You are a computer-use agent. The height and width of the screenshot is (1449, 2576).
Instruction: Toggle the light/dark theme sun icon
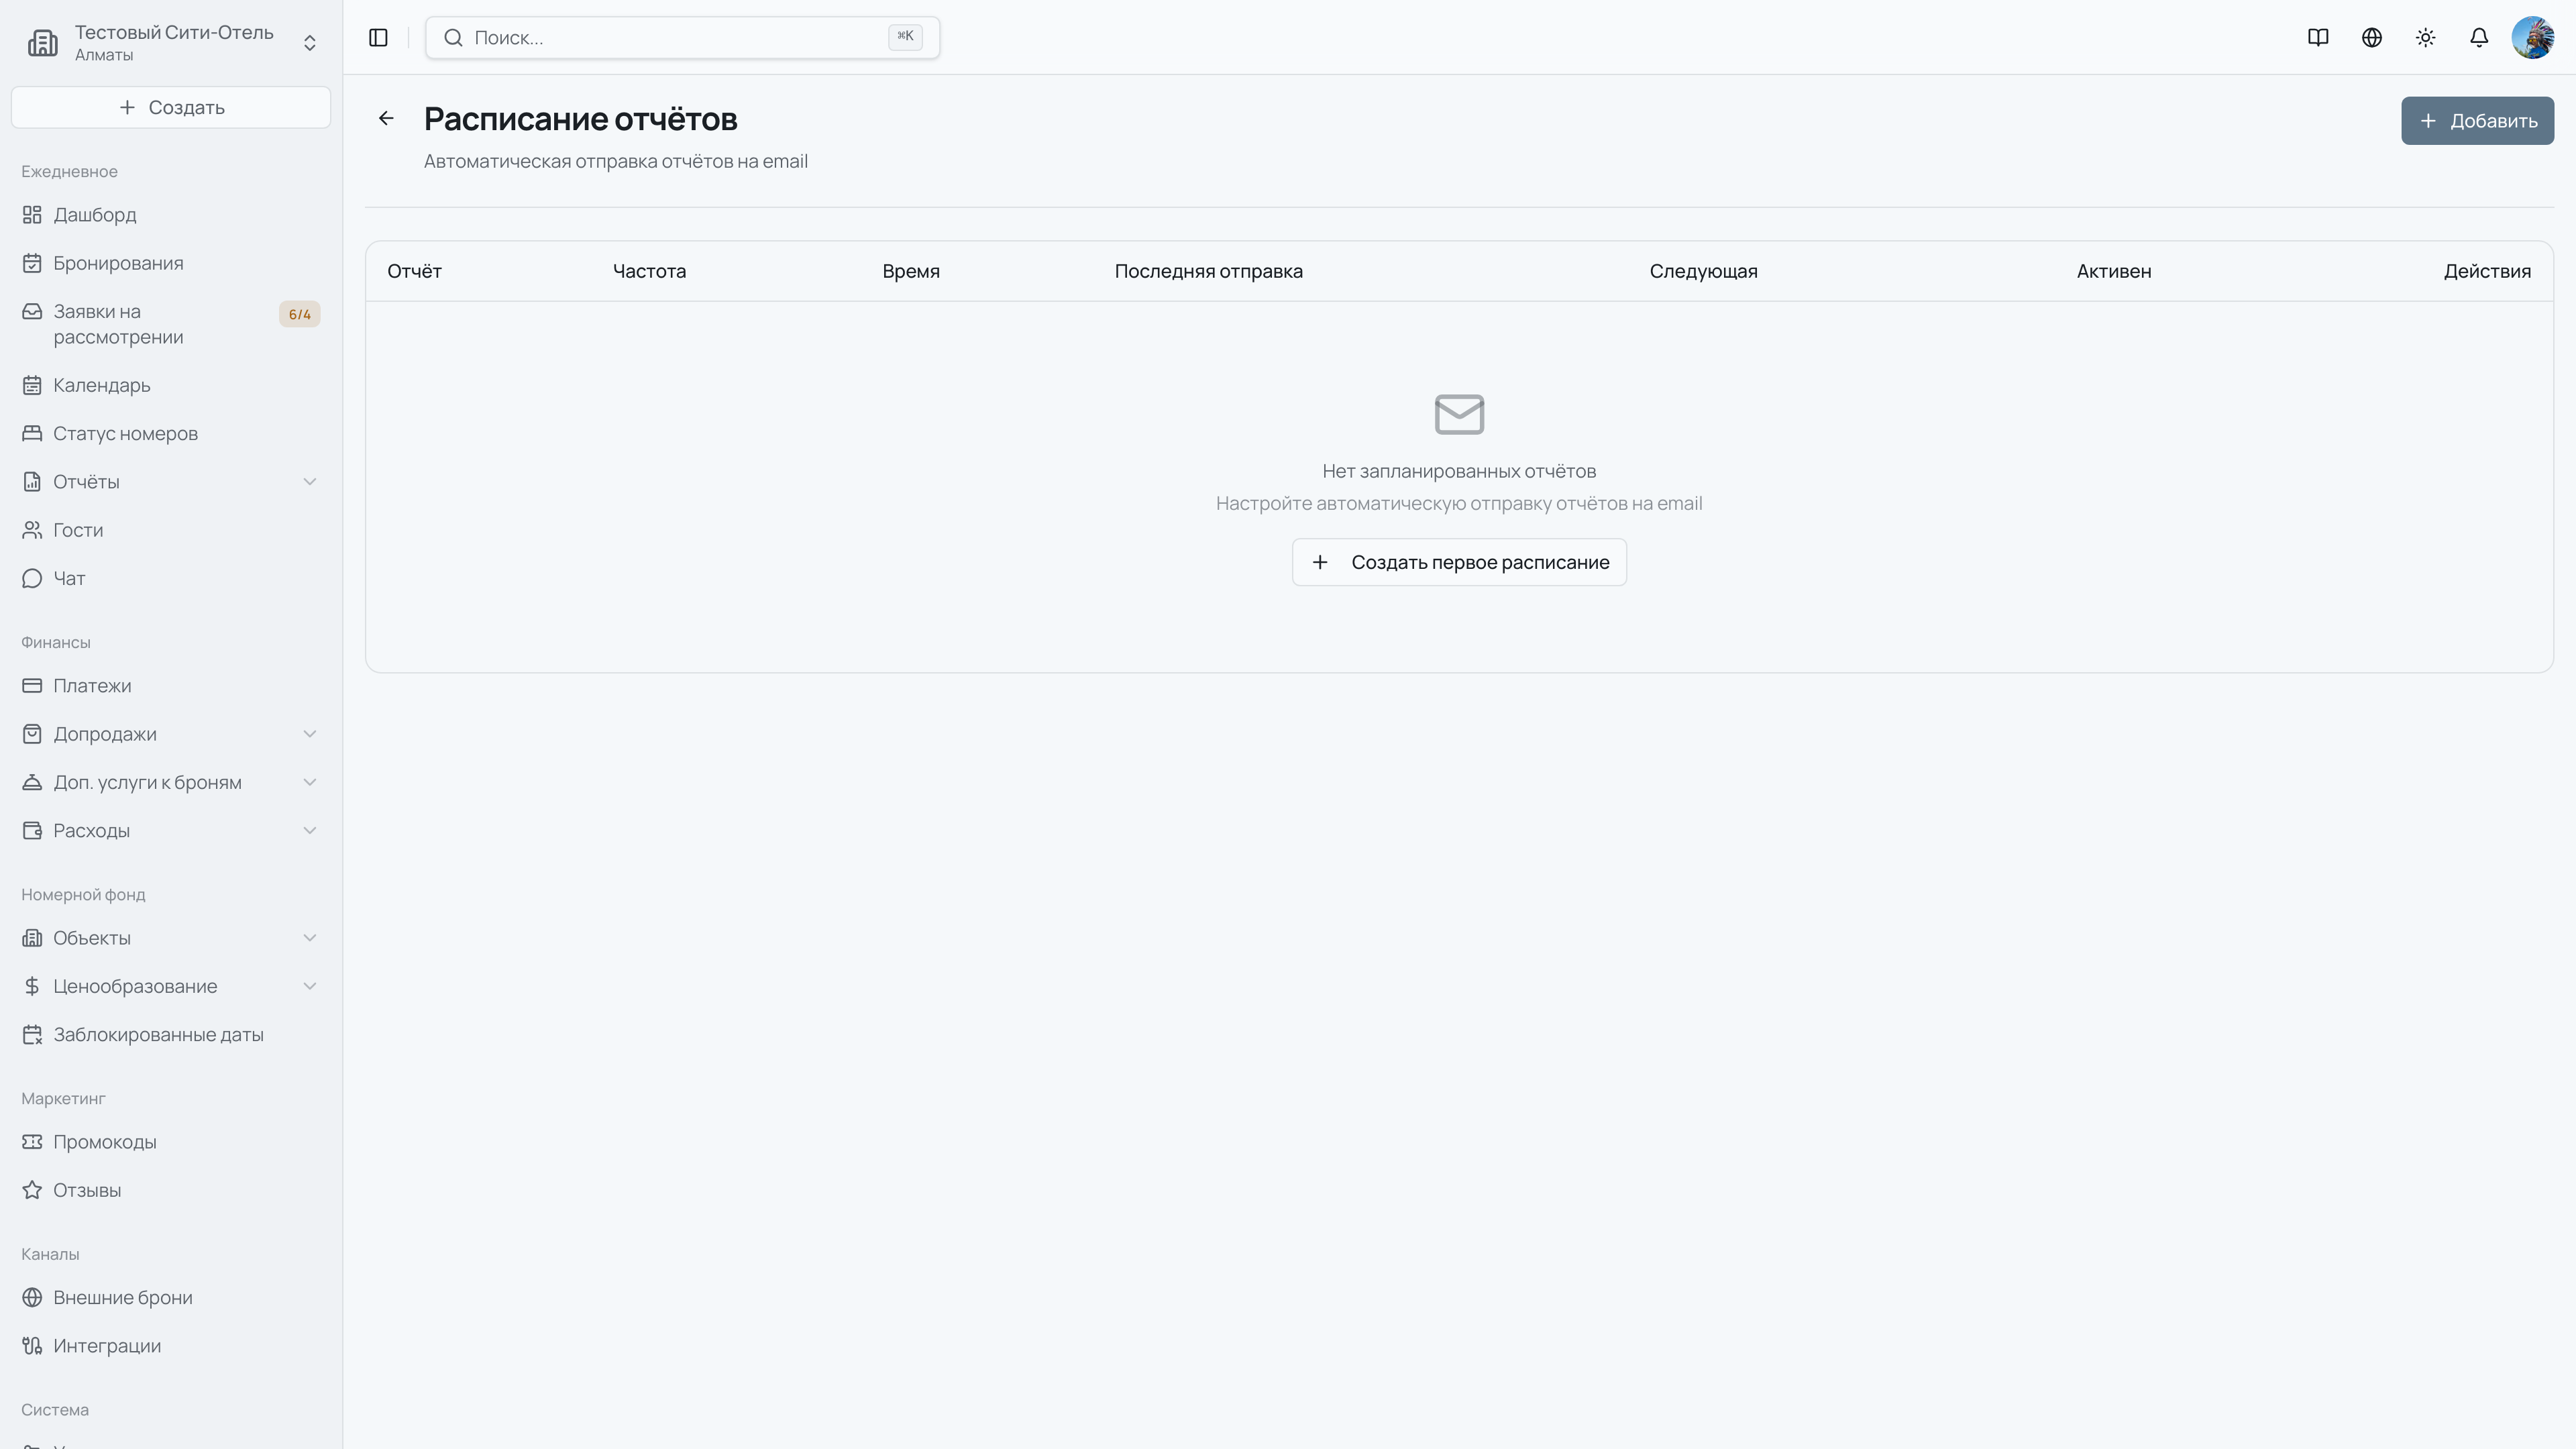2426,37
